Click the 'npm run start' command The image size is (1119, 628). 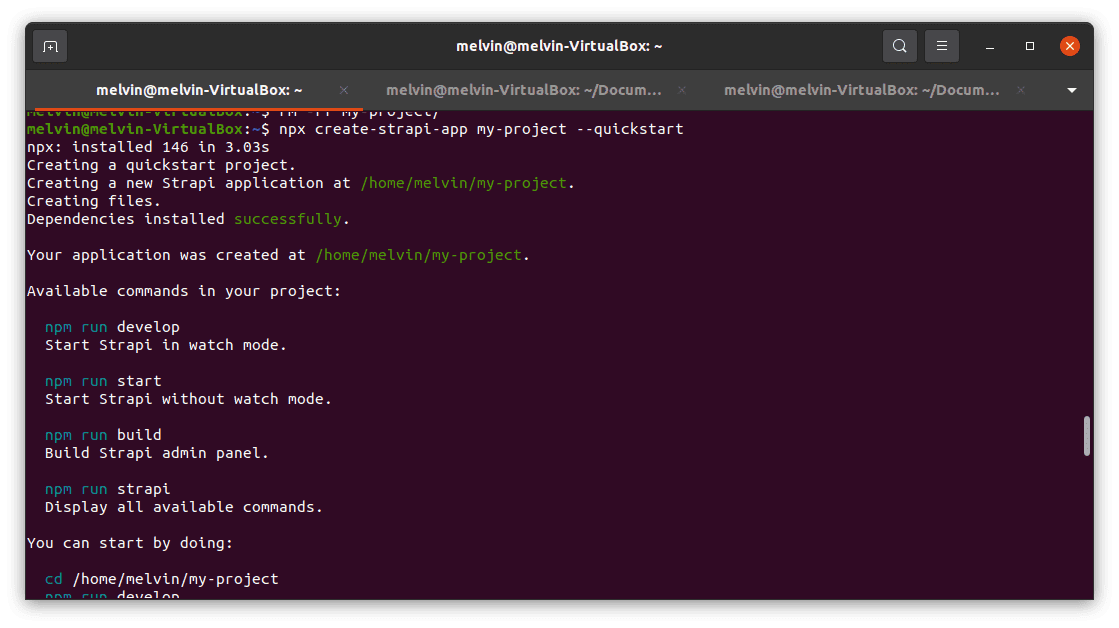point(103,381)
